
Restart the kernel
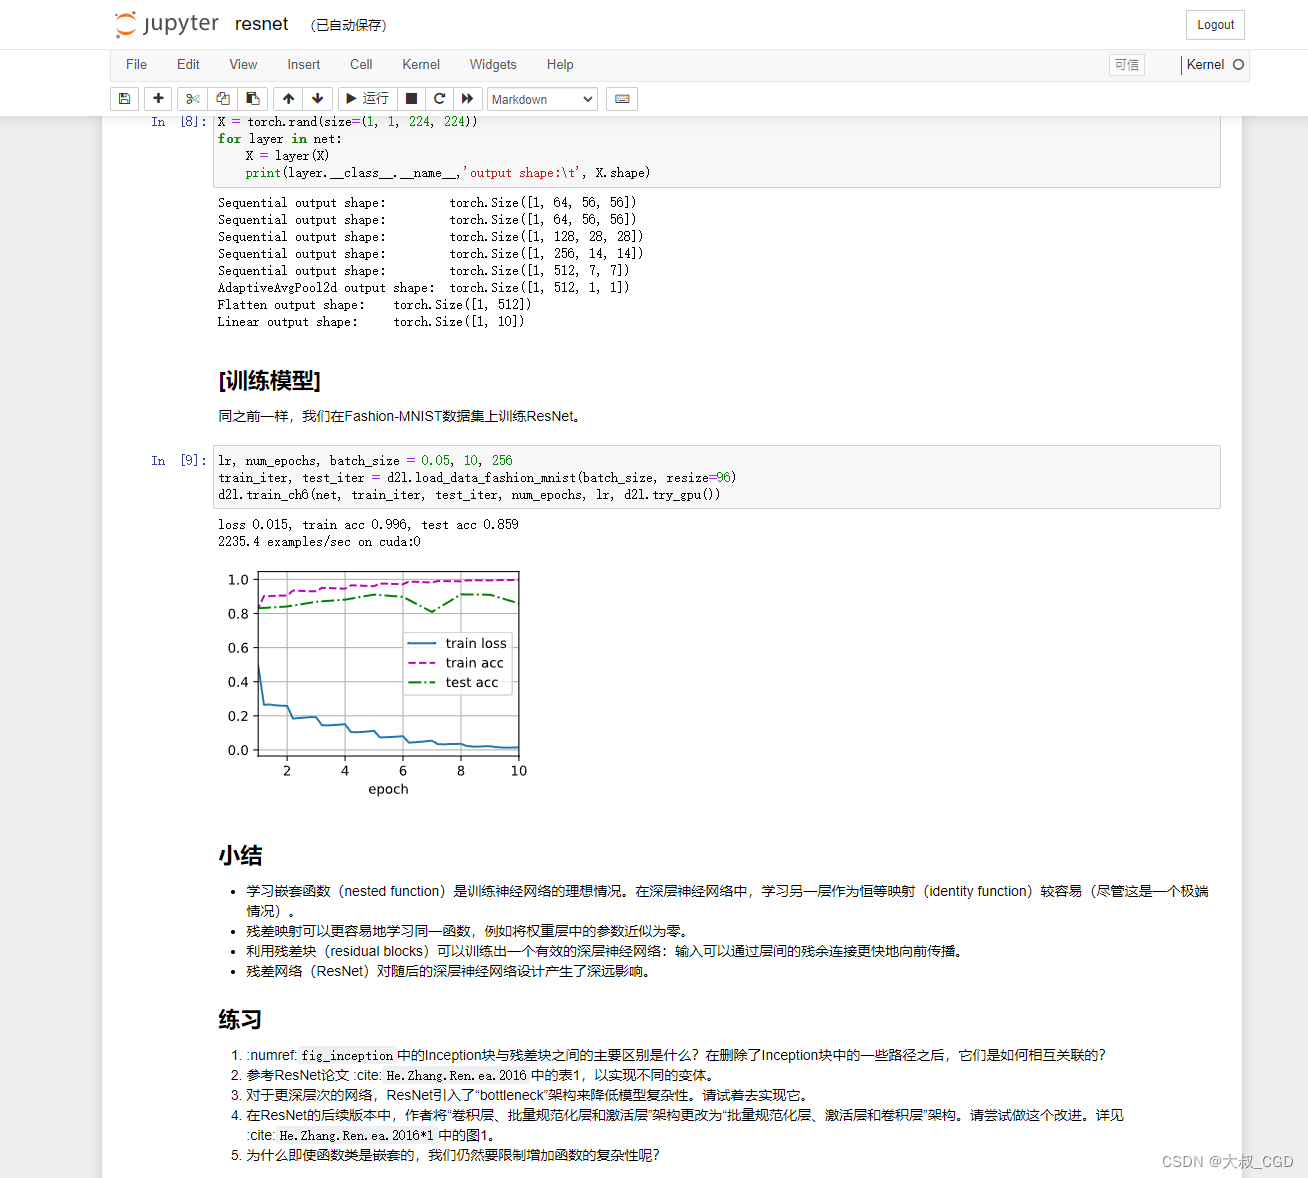[x=439, y=99]
